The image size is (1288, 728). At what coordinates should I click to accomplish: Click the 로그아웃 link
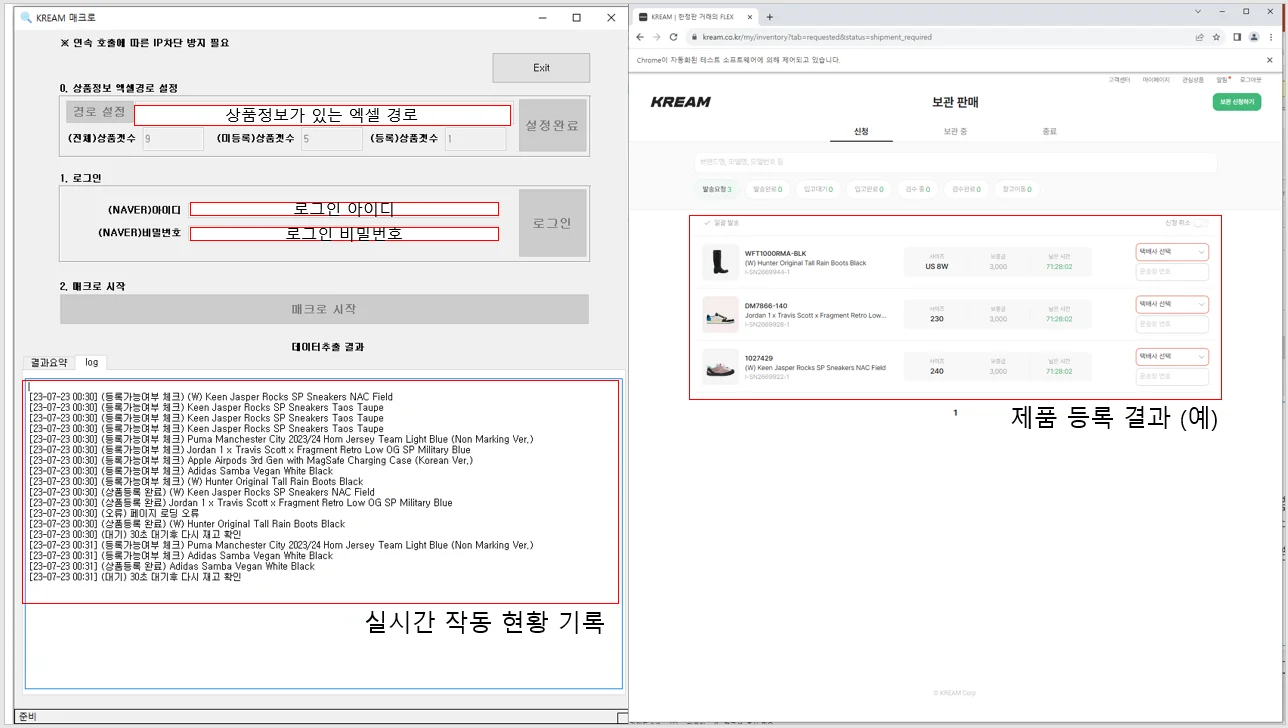(x=1250, y=79)
